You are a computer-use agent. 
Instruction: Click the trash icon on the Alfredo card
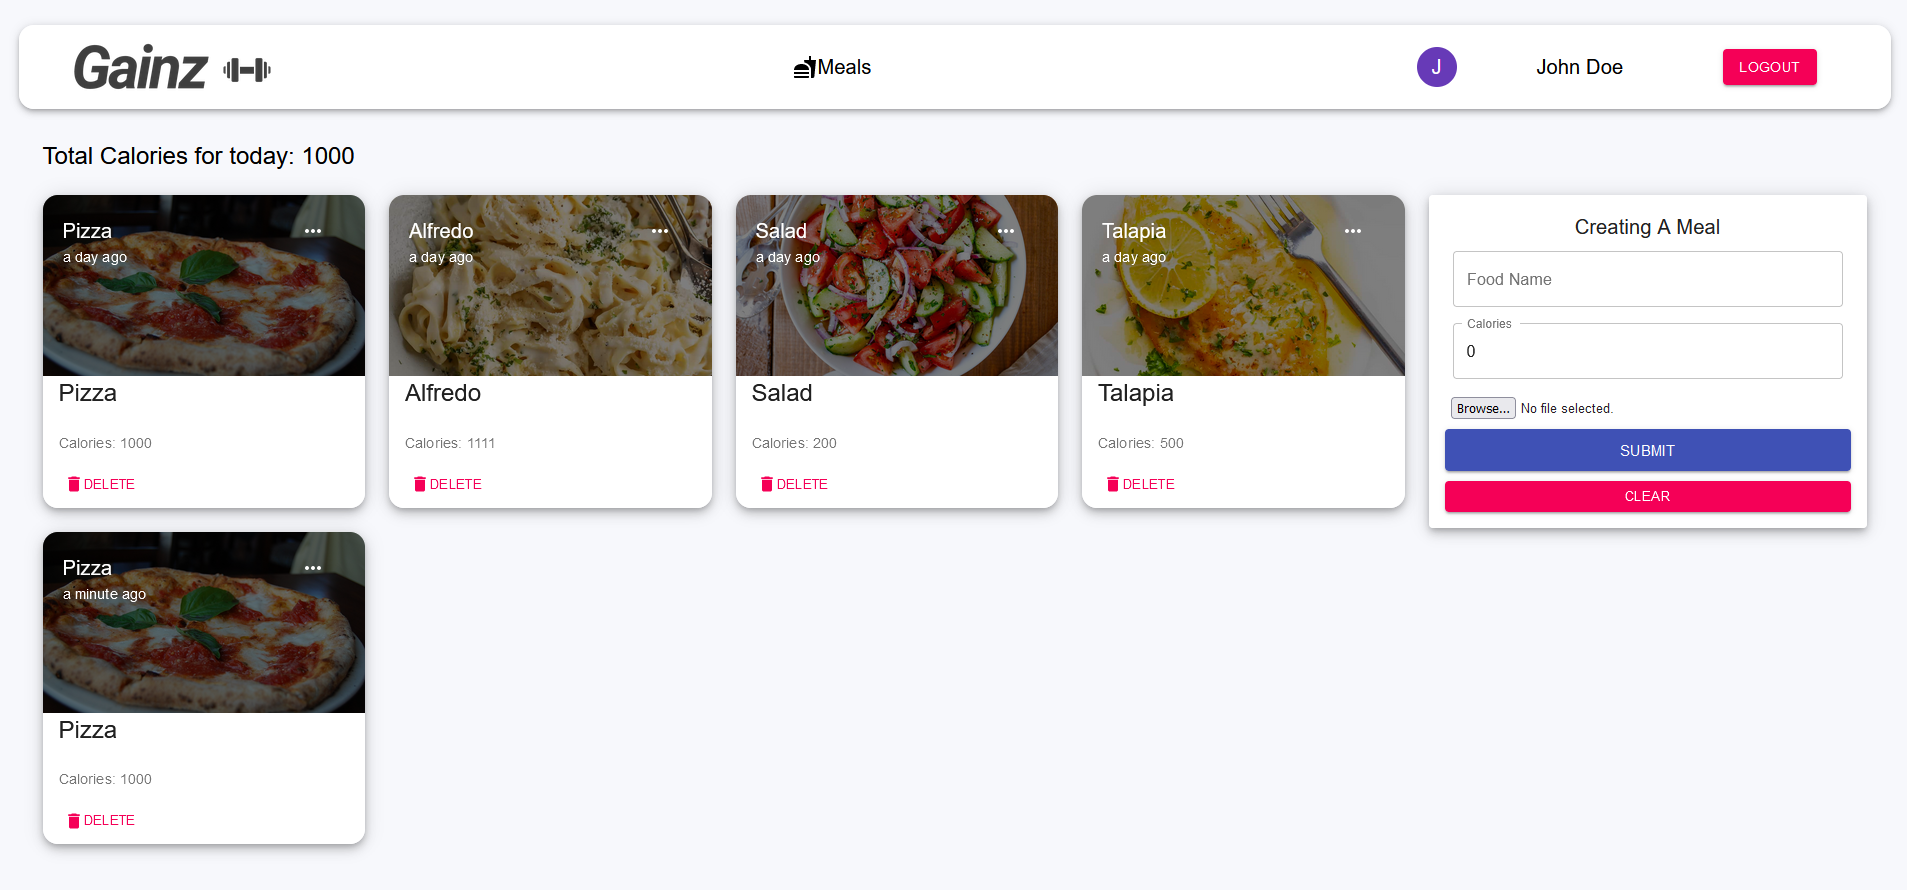coord(419,484)
